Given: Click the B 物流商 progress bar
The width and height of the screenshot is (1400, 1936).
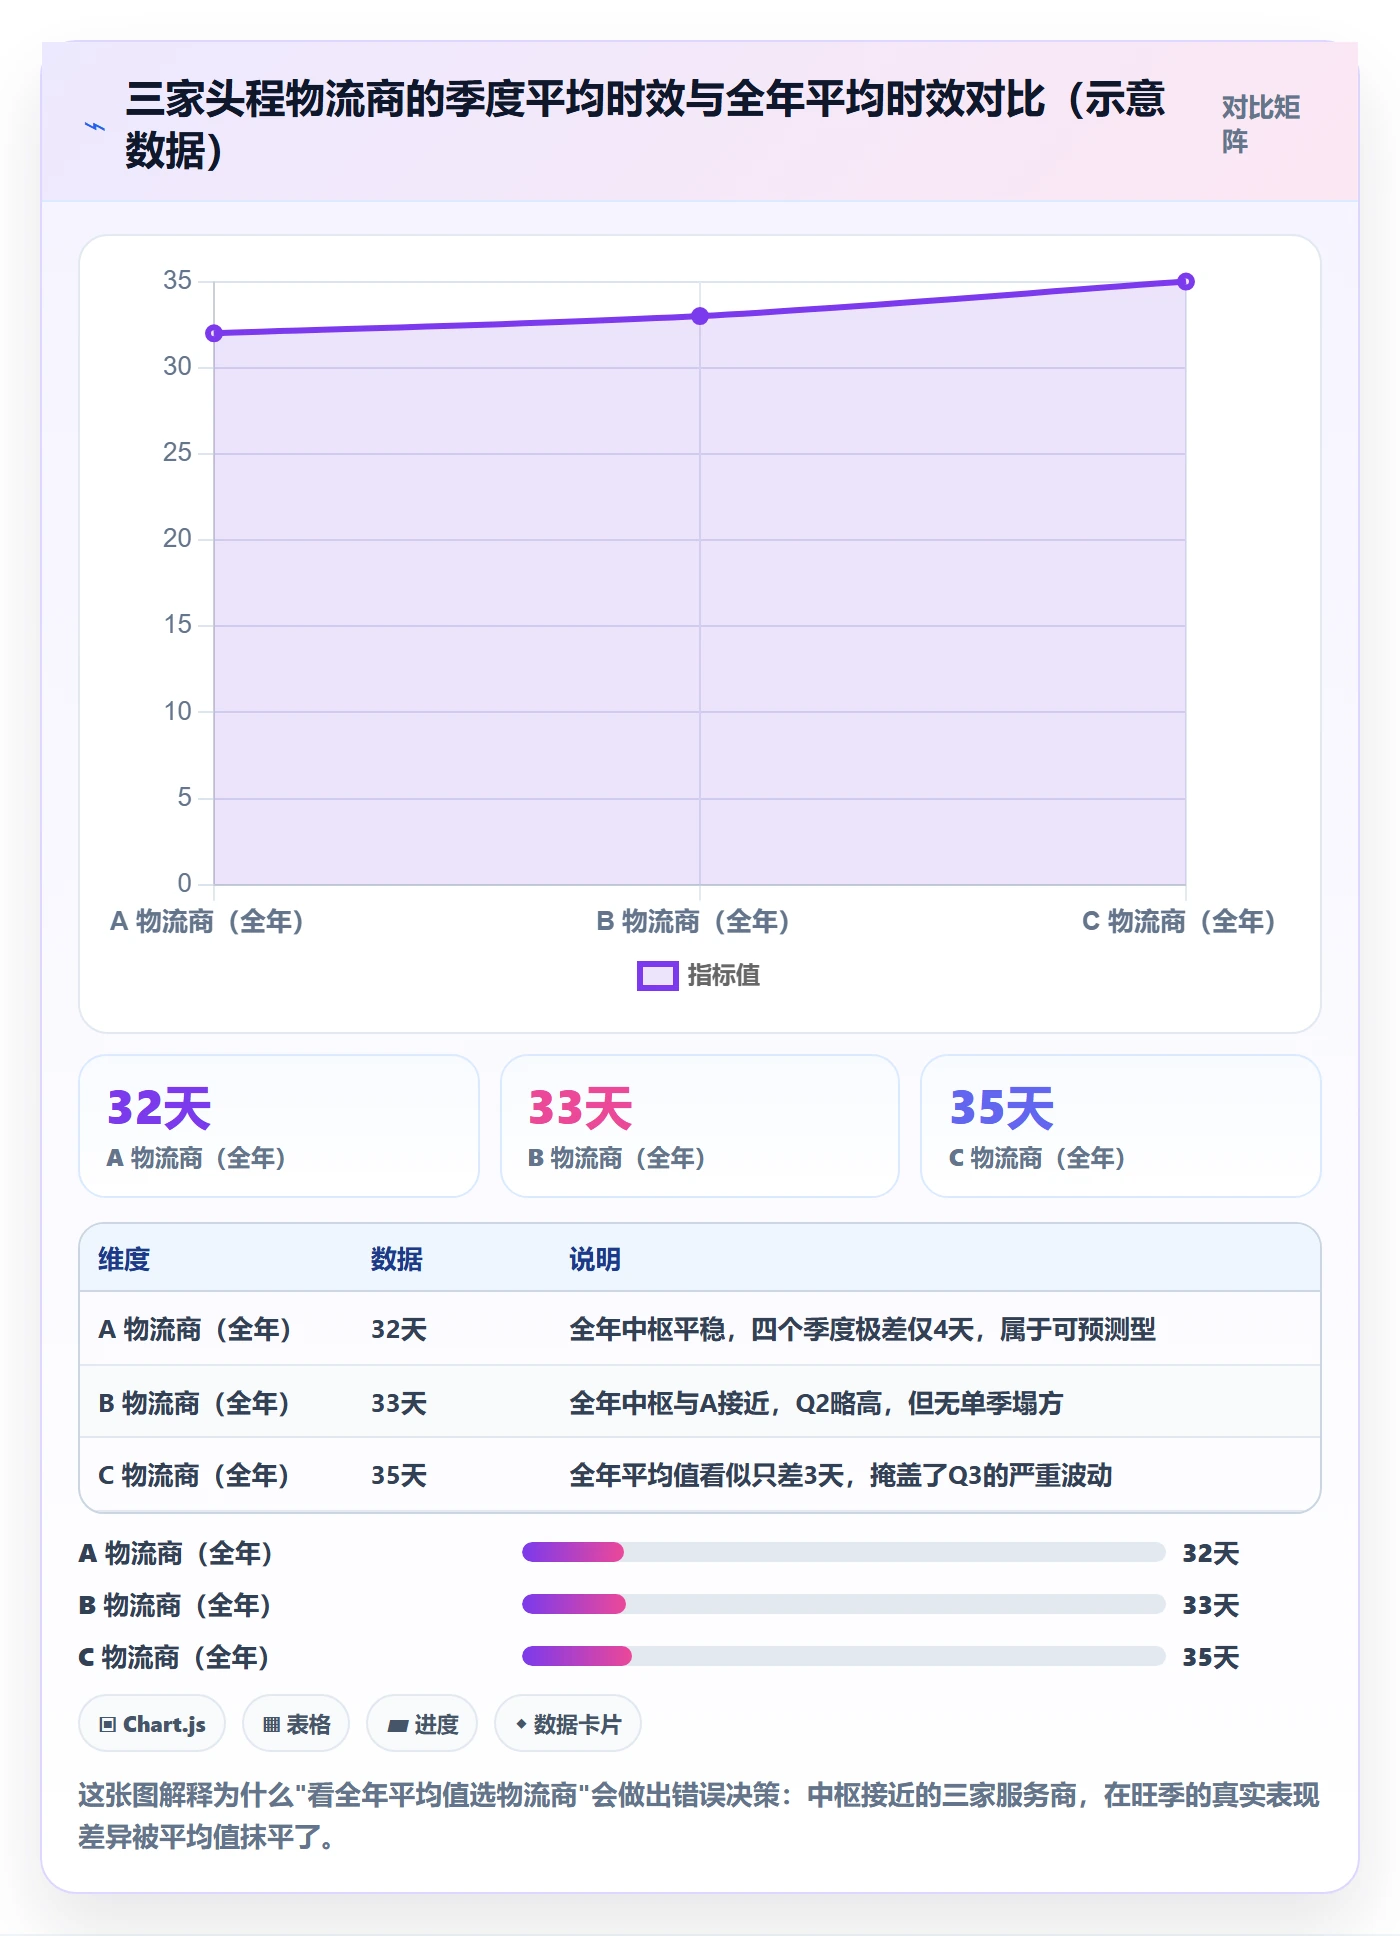Looking at the screenshot, I should click(x=844, y=1604).
